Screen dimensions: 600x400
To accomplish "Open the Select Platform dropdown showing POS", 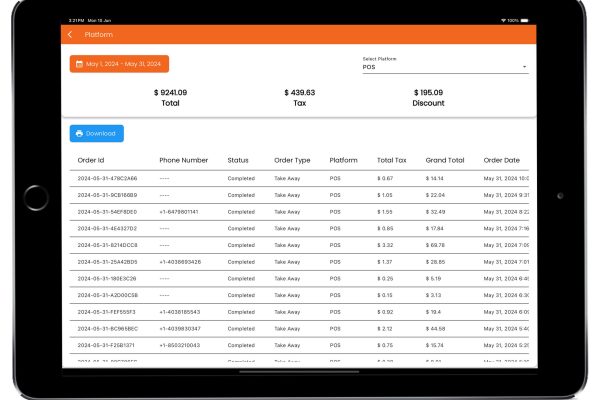I will 443,67.
